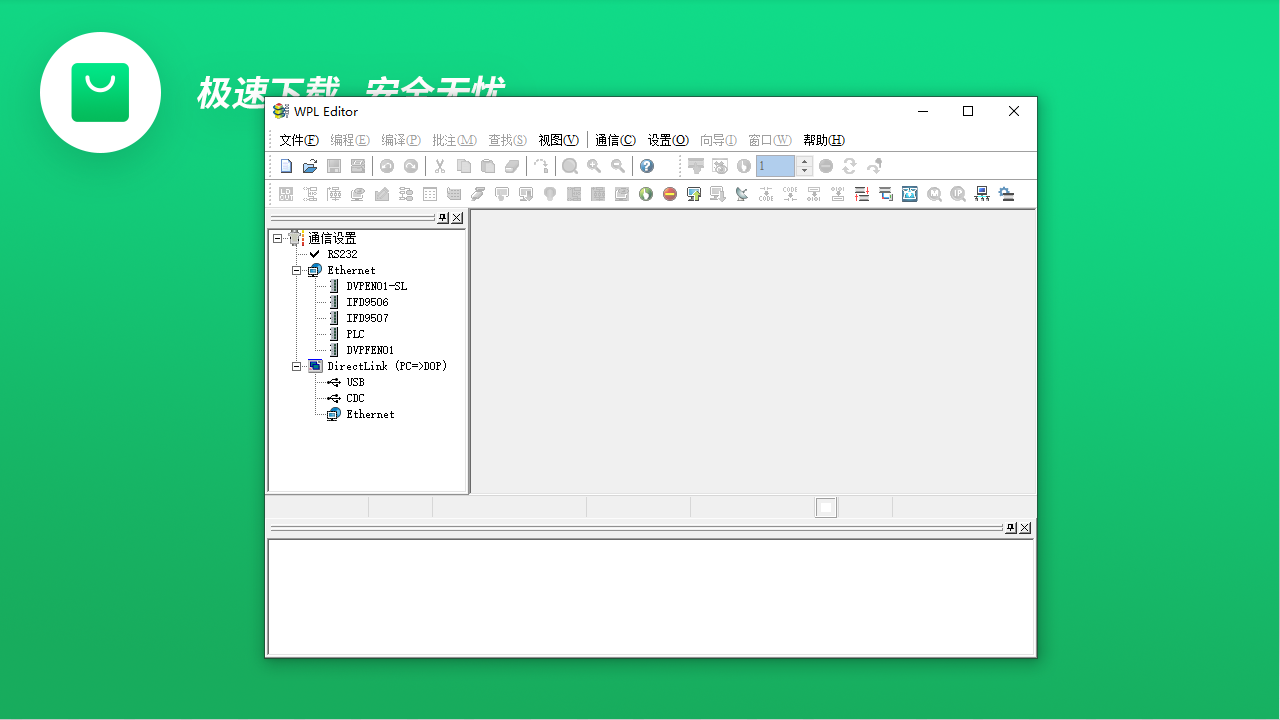Click the Zoom In magnifier icon
Viewport: 1280px width, 720px height.
click(594, 166)
